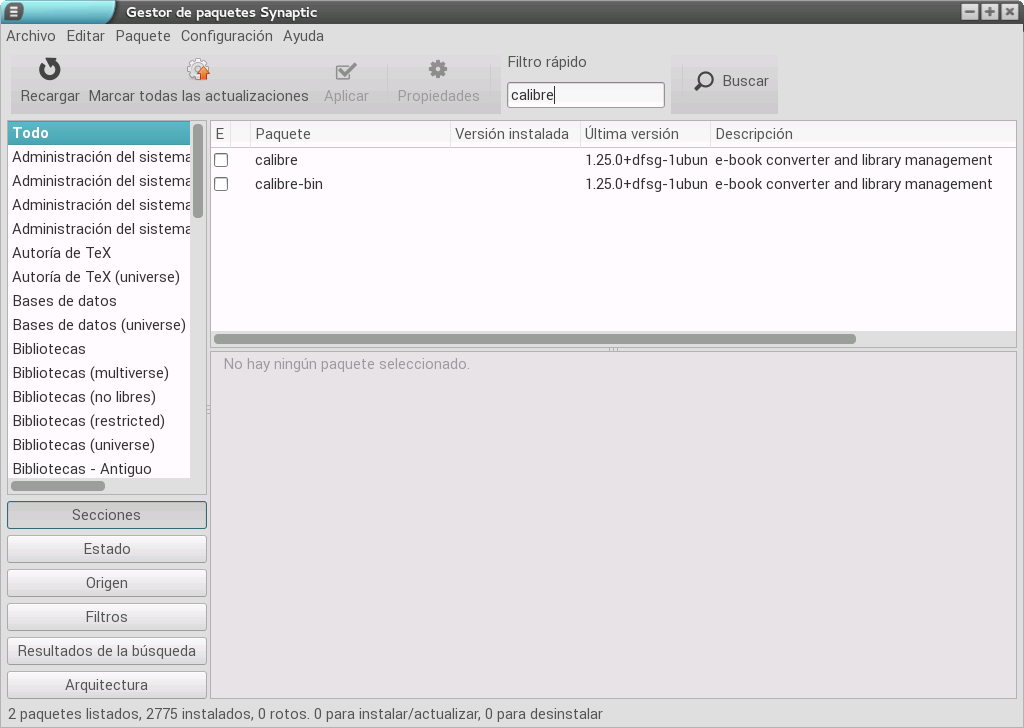Screen dimensions: 1024x728
Task: Select Autoría de TeX (universe) section
Action: [96, 277]
